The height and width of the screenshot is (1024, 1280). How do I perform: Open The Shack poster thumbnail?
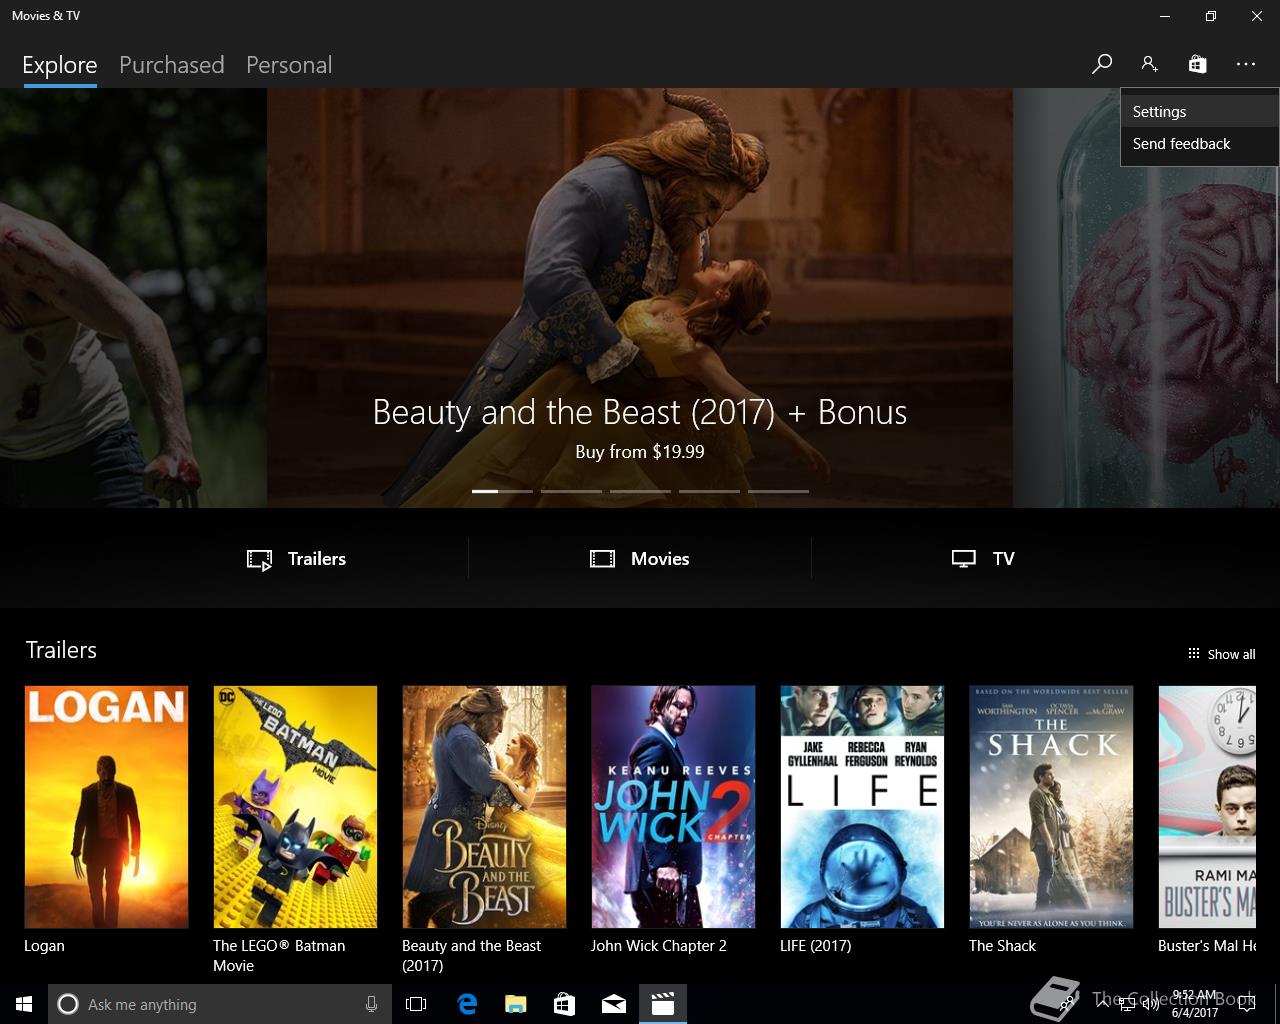[1051, 807]
